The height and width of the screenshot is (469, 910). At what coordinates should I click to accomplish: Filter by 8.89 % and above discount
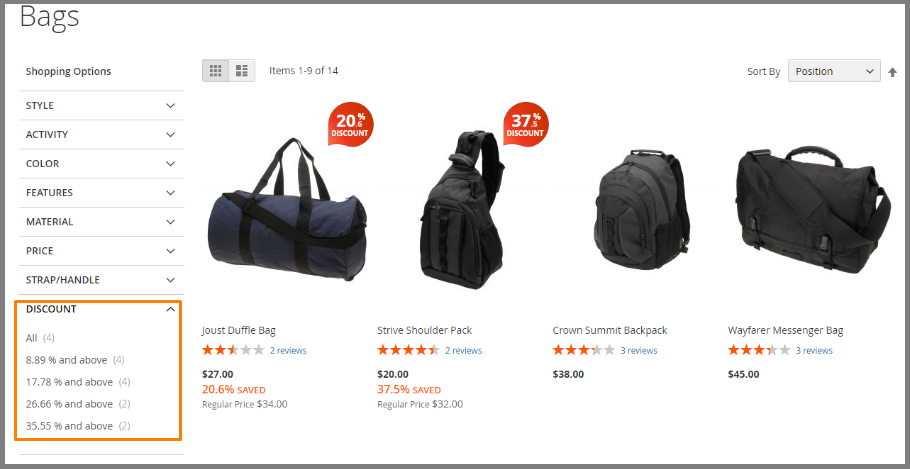[75, 360]
